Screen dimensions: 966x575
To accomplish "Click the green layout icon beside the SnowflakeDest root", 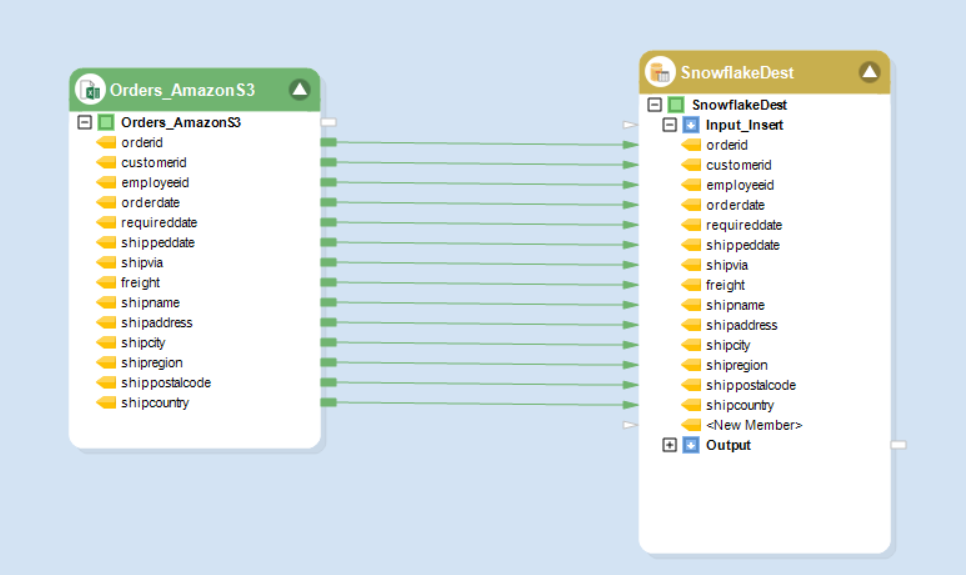I will pos(676,105).
